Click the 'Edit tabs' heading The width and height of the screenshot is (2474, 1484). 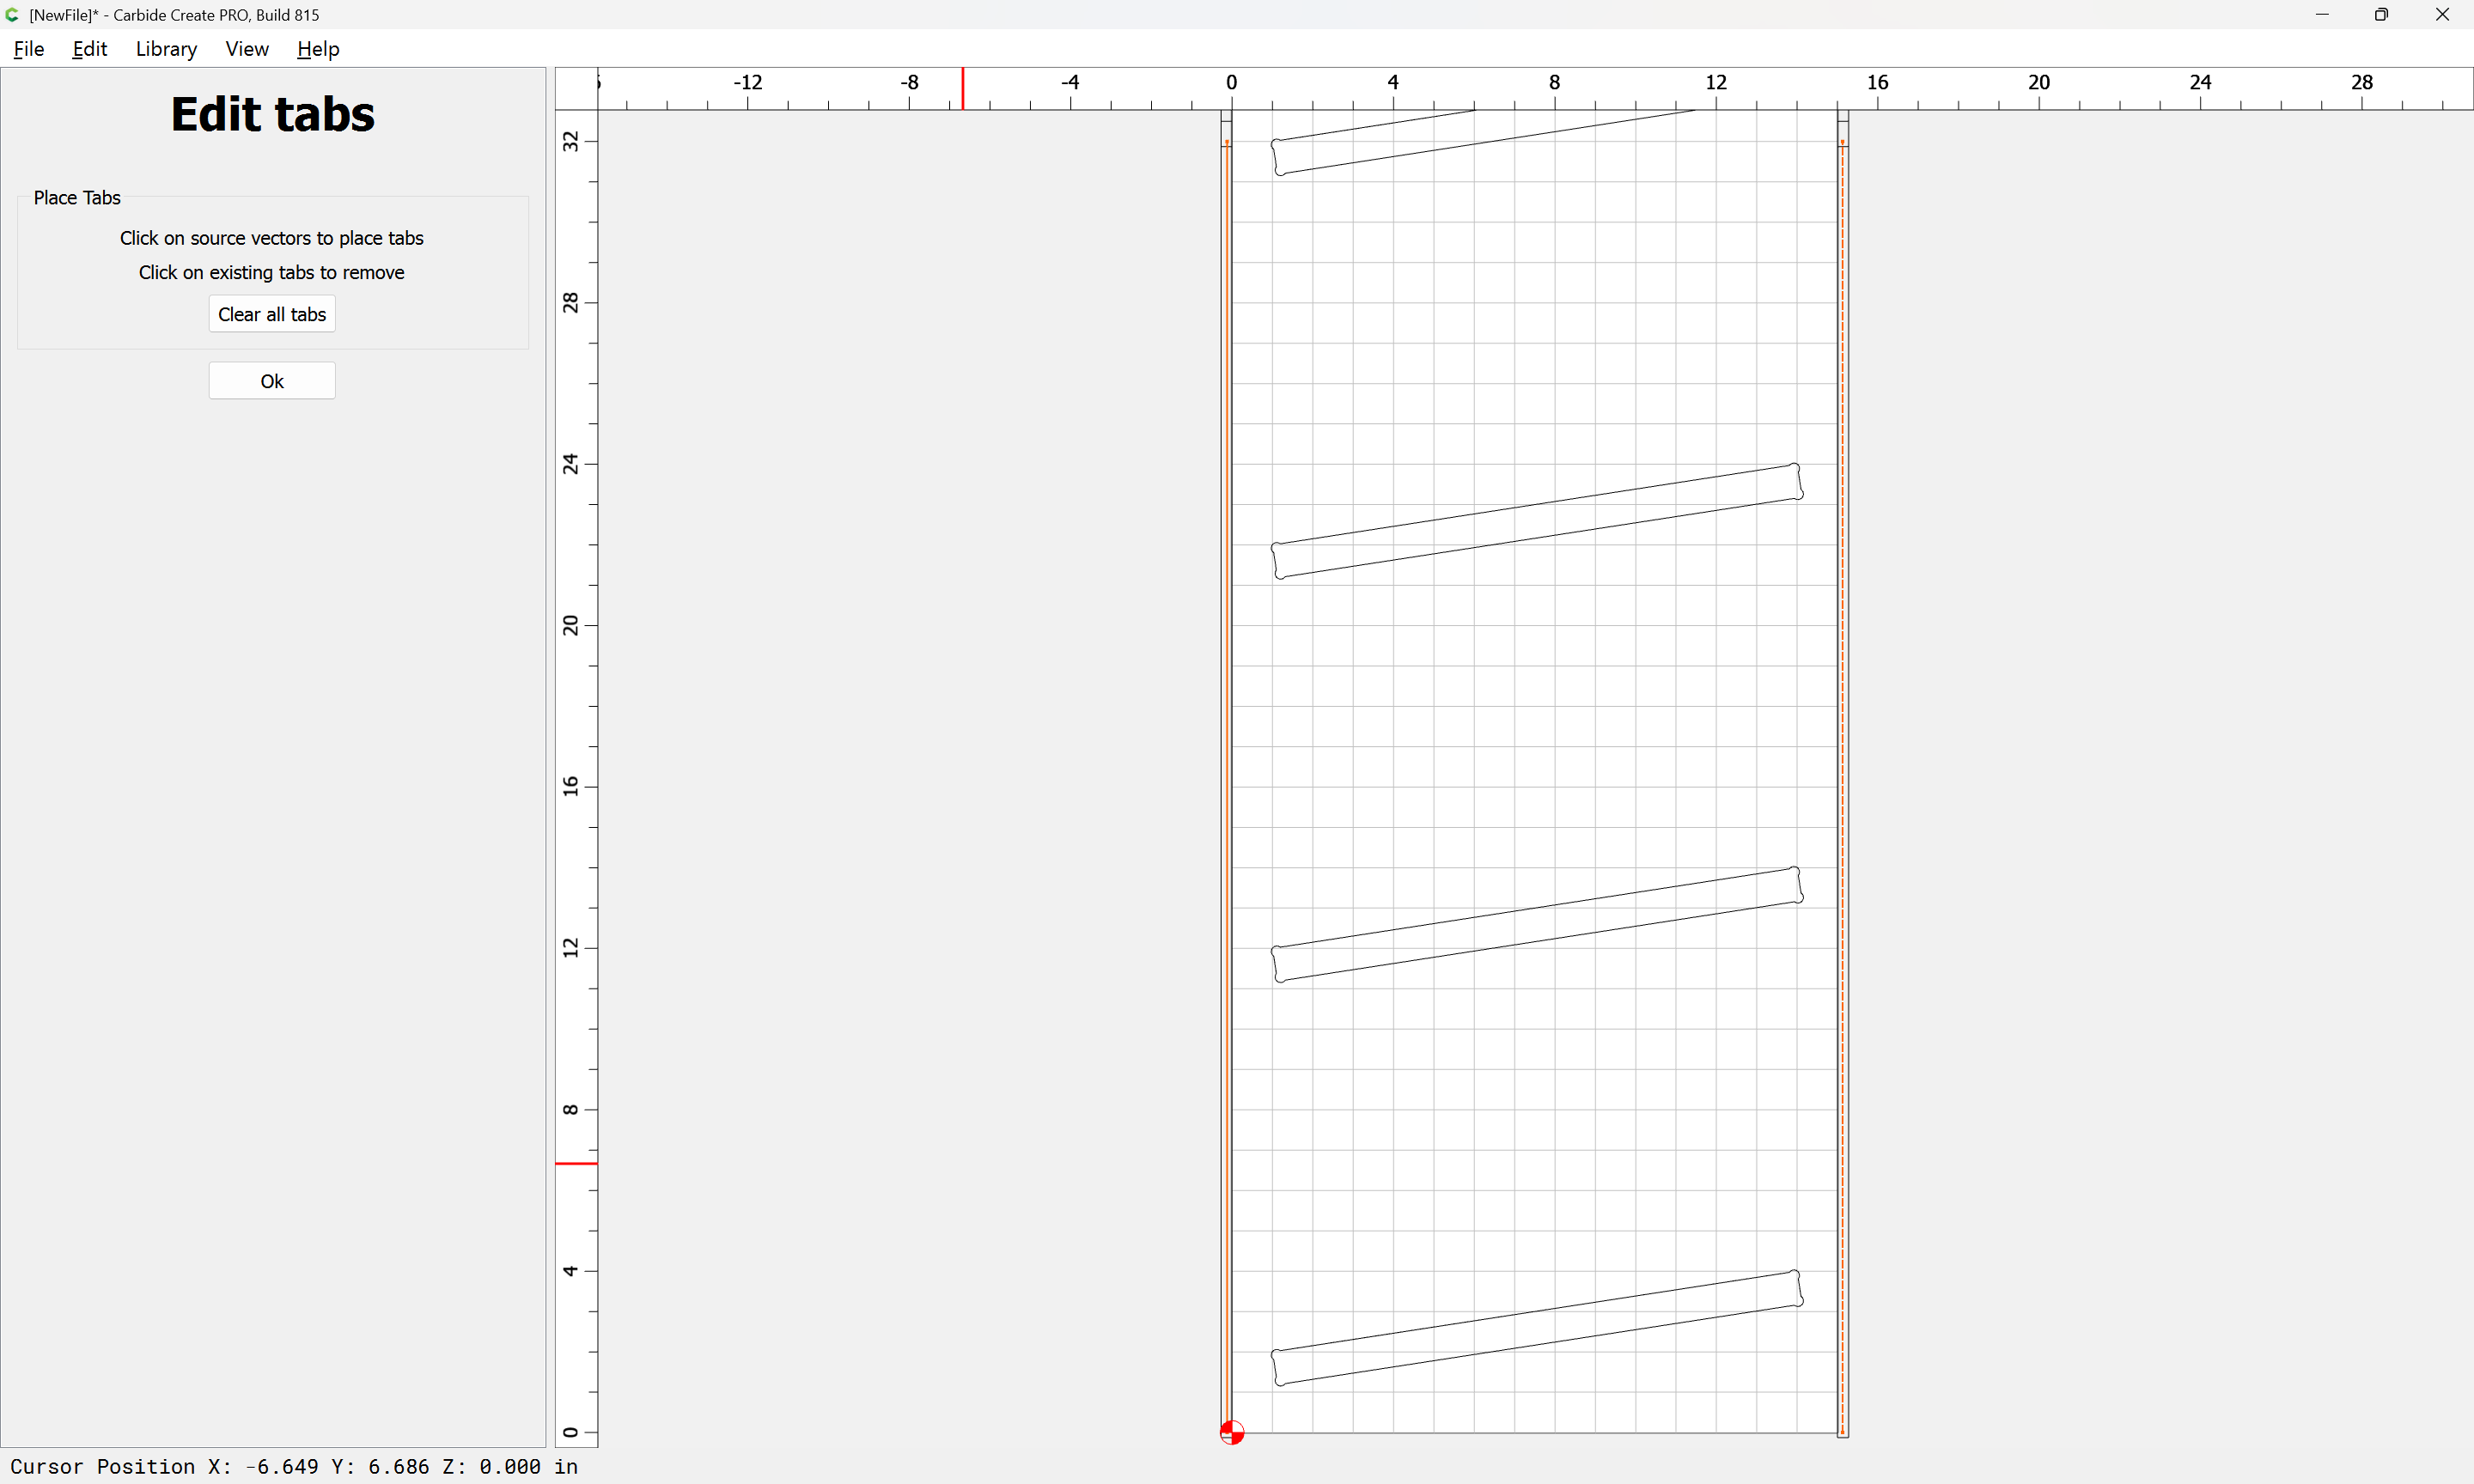click(272, 114)
